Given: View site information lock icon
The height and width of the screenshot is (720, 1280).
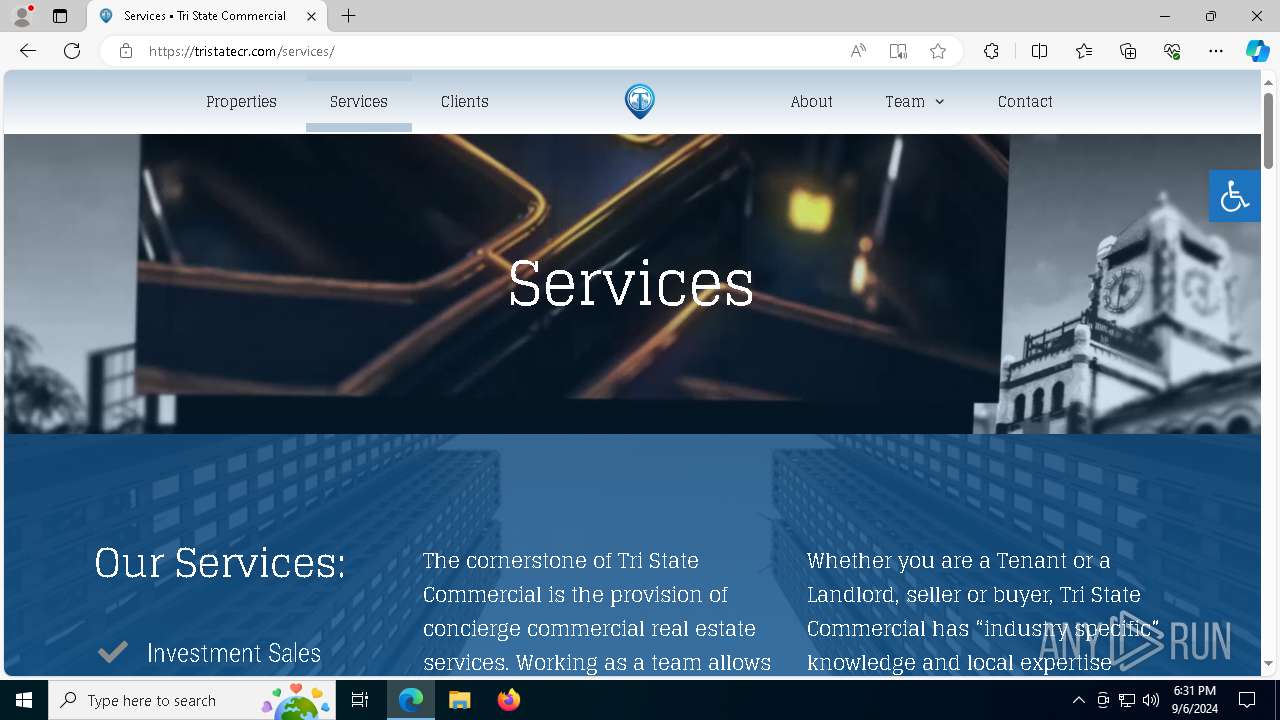Looking at the screenshot, I should pos(126,51).
